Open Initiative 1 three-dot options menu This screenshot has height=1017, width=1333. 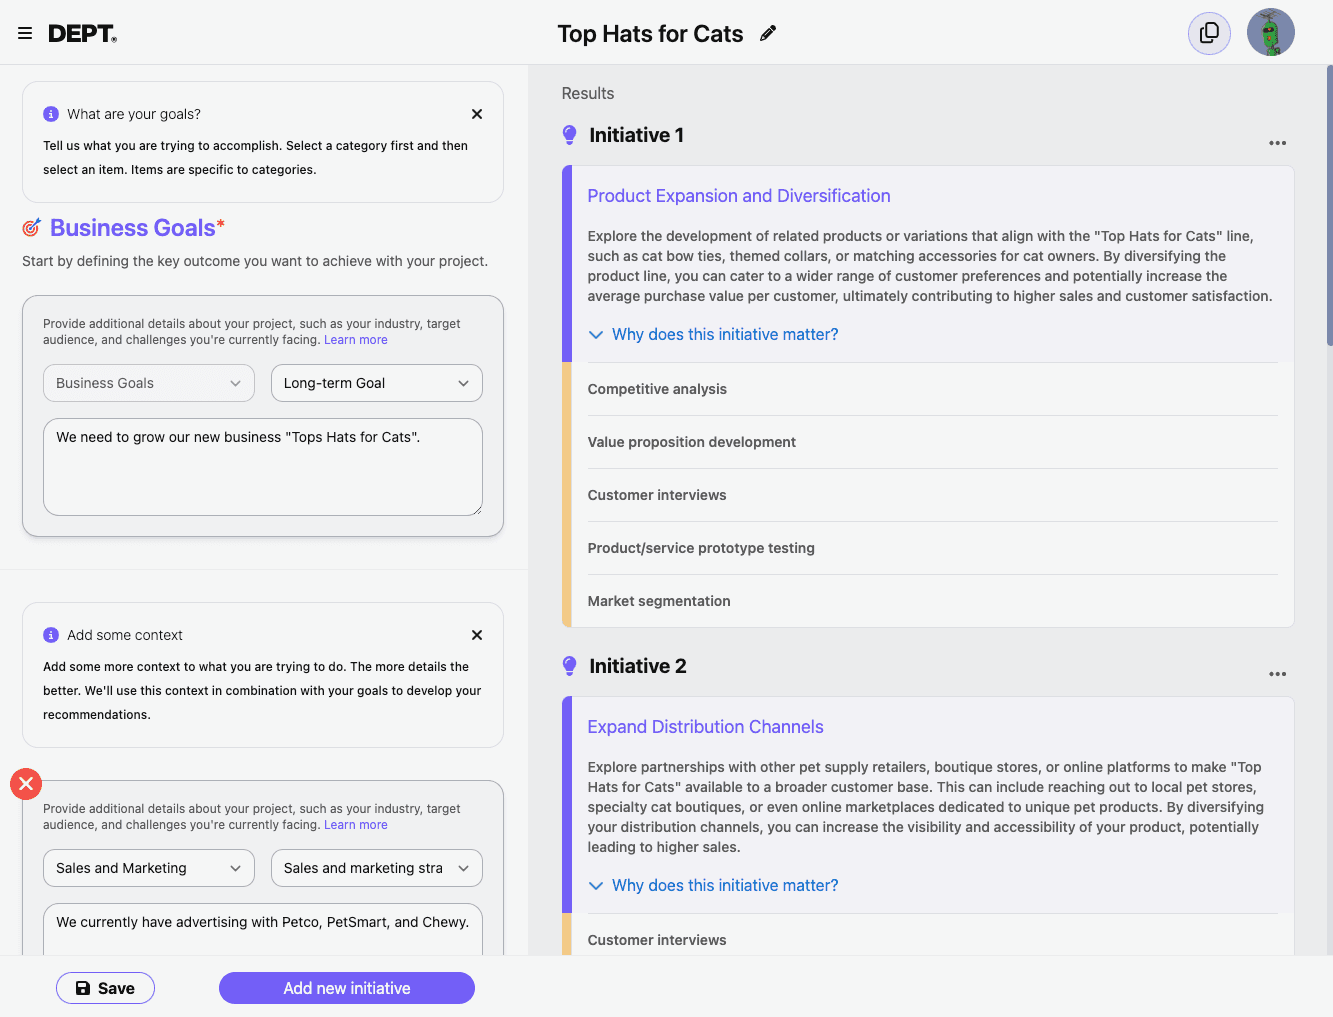click(x=1277, y=143)
